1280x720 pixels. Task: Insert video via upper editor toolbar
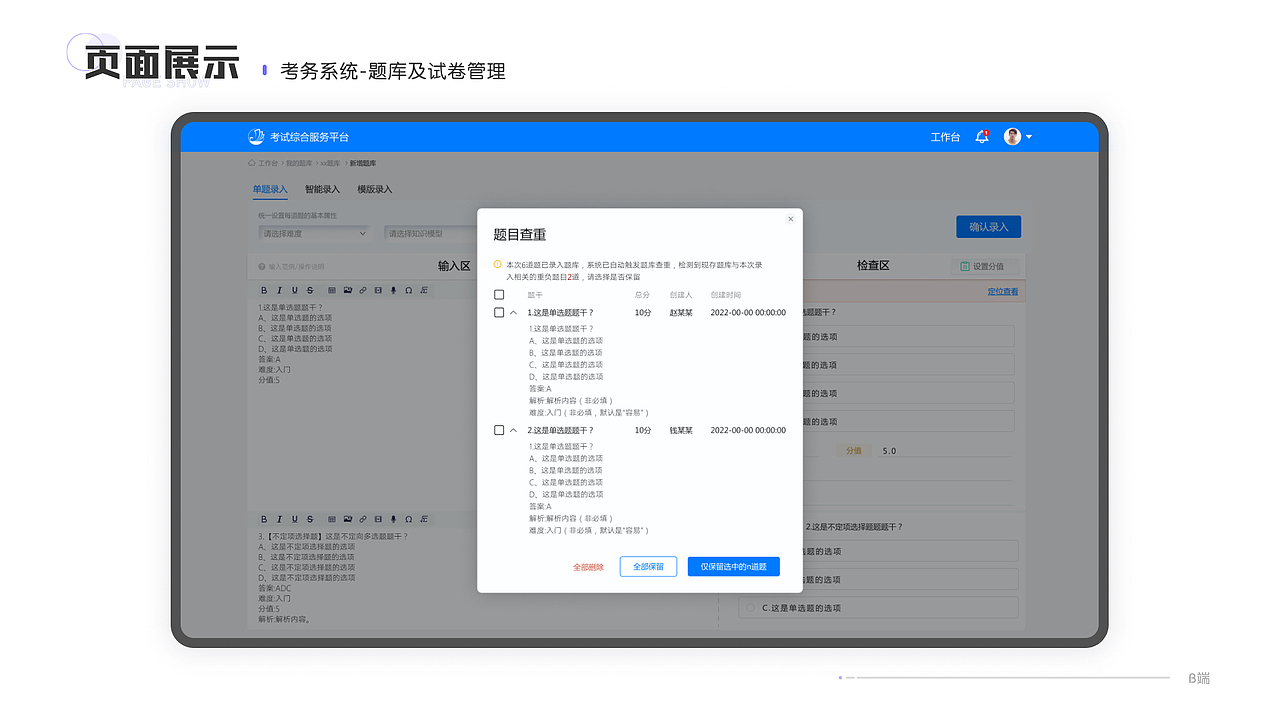pyautogui.click(x=378, y=290)
